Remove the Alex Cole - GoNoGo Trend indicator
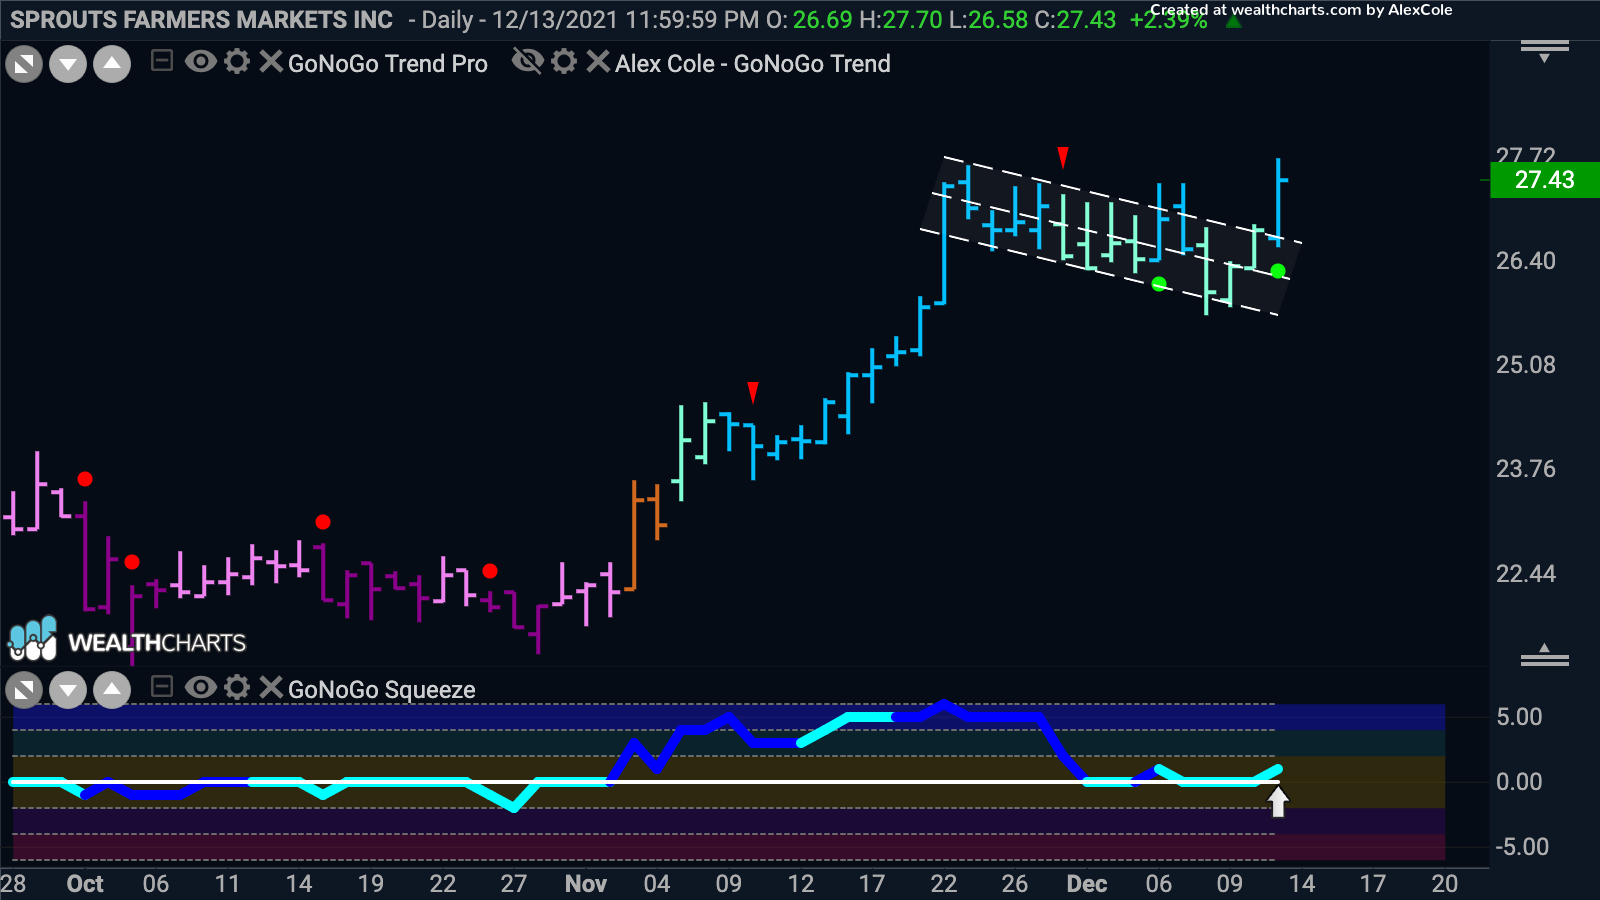 (598, 62)
